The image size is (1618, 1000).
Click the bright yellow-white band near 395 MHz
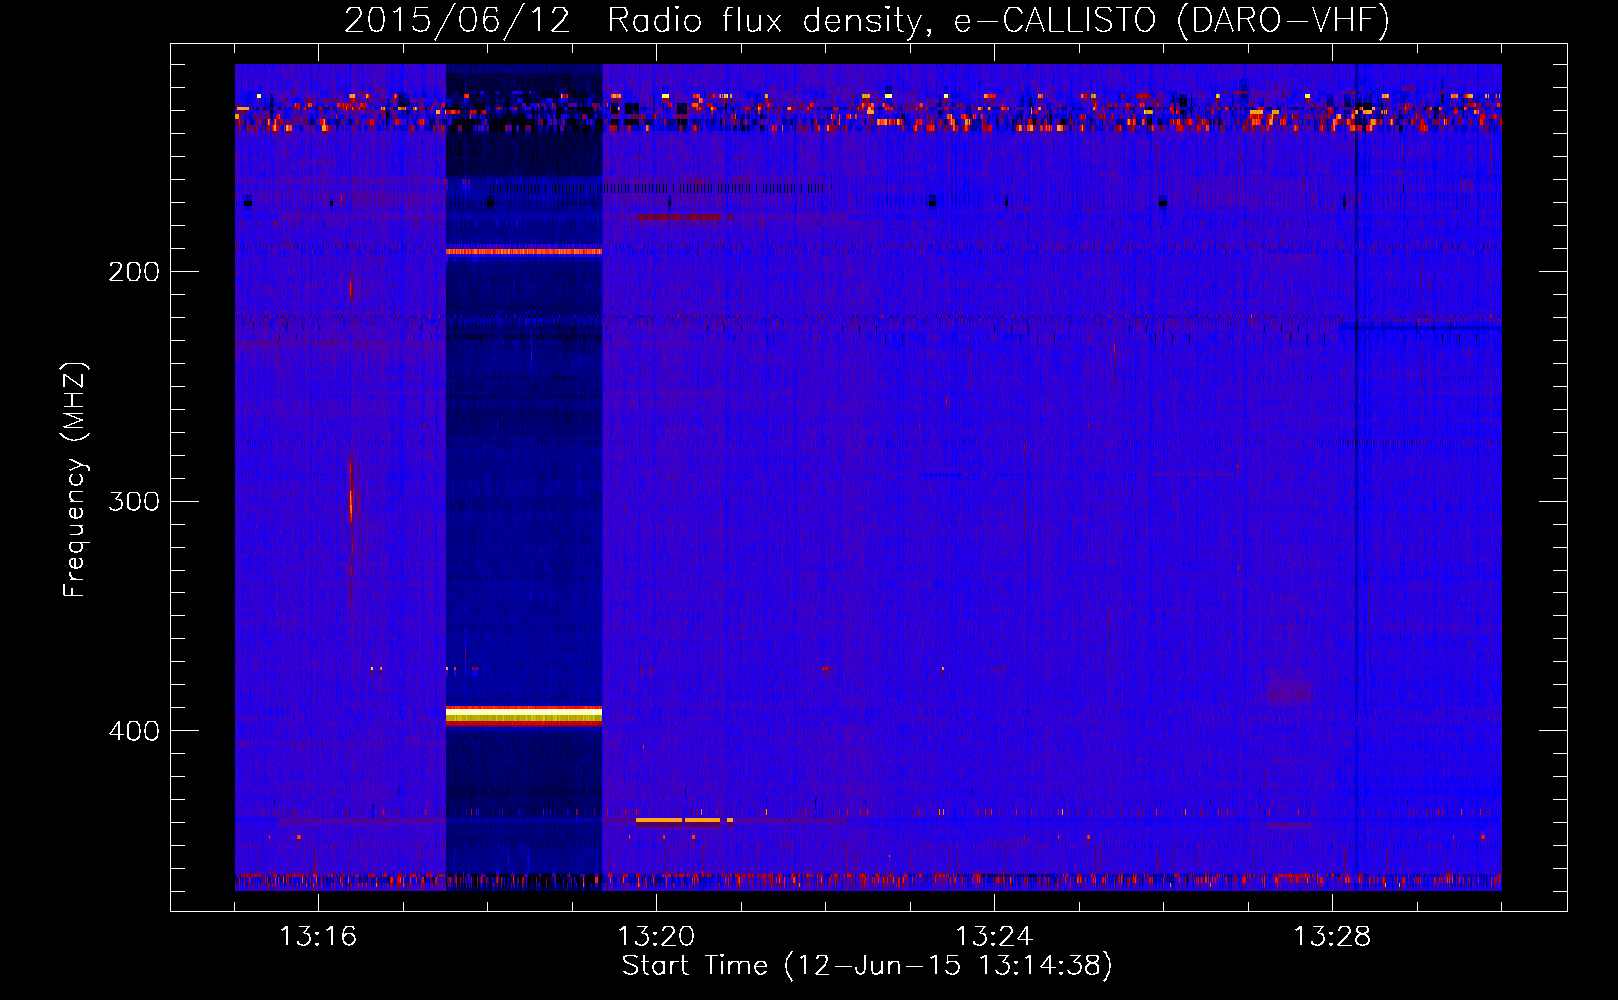pyautogui.click(x=524, y=715)
